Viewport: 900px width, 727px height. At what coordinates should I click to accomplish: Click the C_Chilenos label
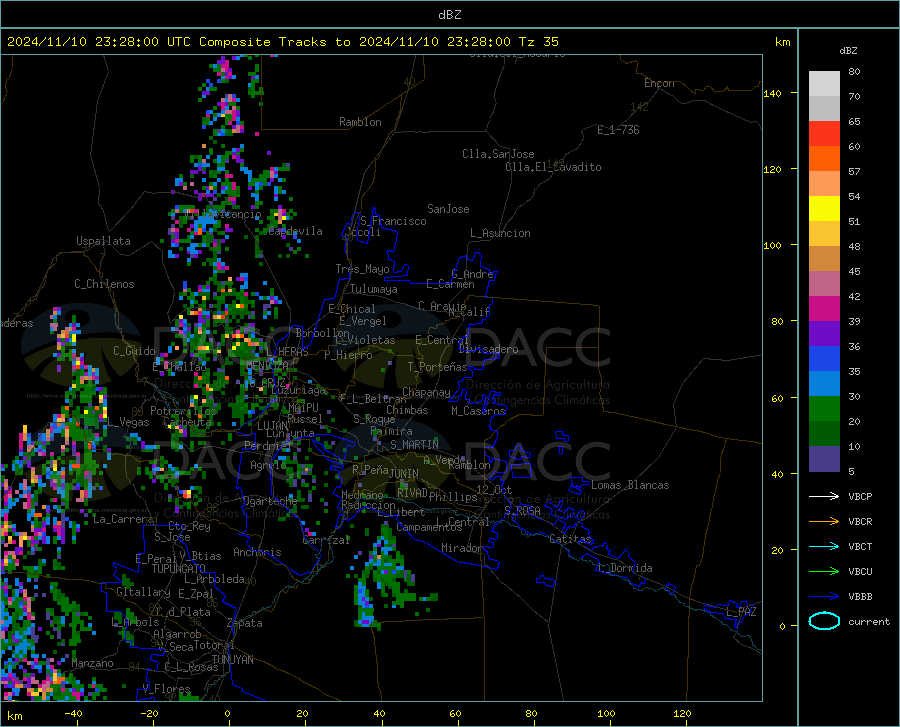click(104, 284)
